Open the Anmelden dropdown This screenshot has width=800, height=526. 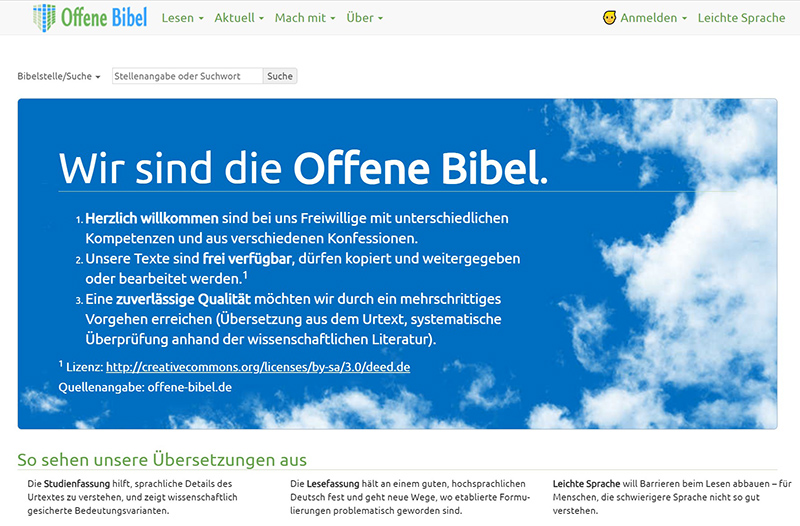point(653,18)
